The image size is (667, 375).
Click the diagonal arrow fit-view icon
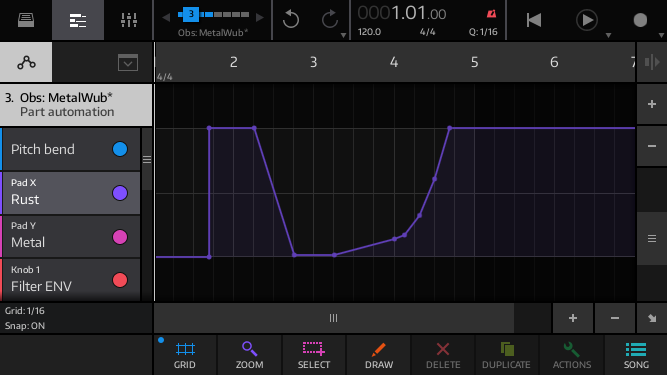(x=652, y=318)
